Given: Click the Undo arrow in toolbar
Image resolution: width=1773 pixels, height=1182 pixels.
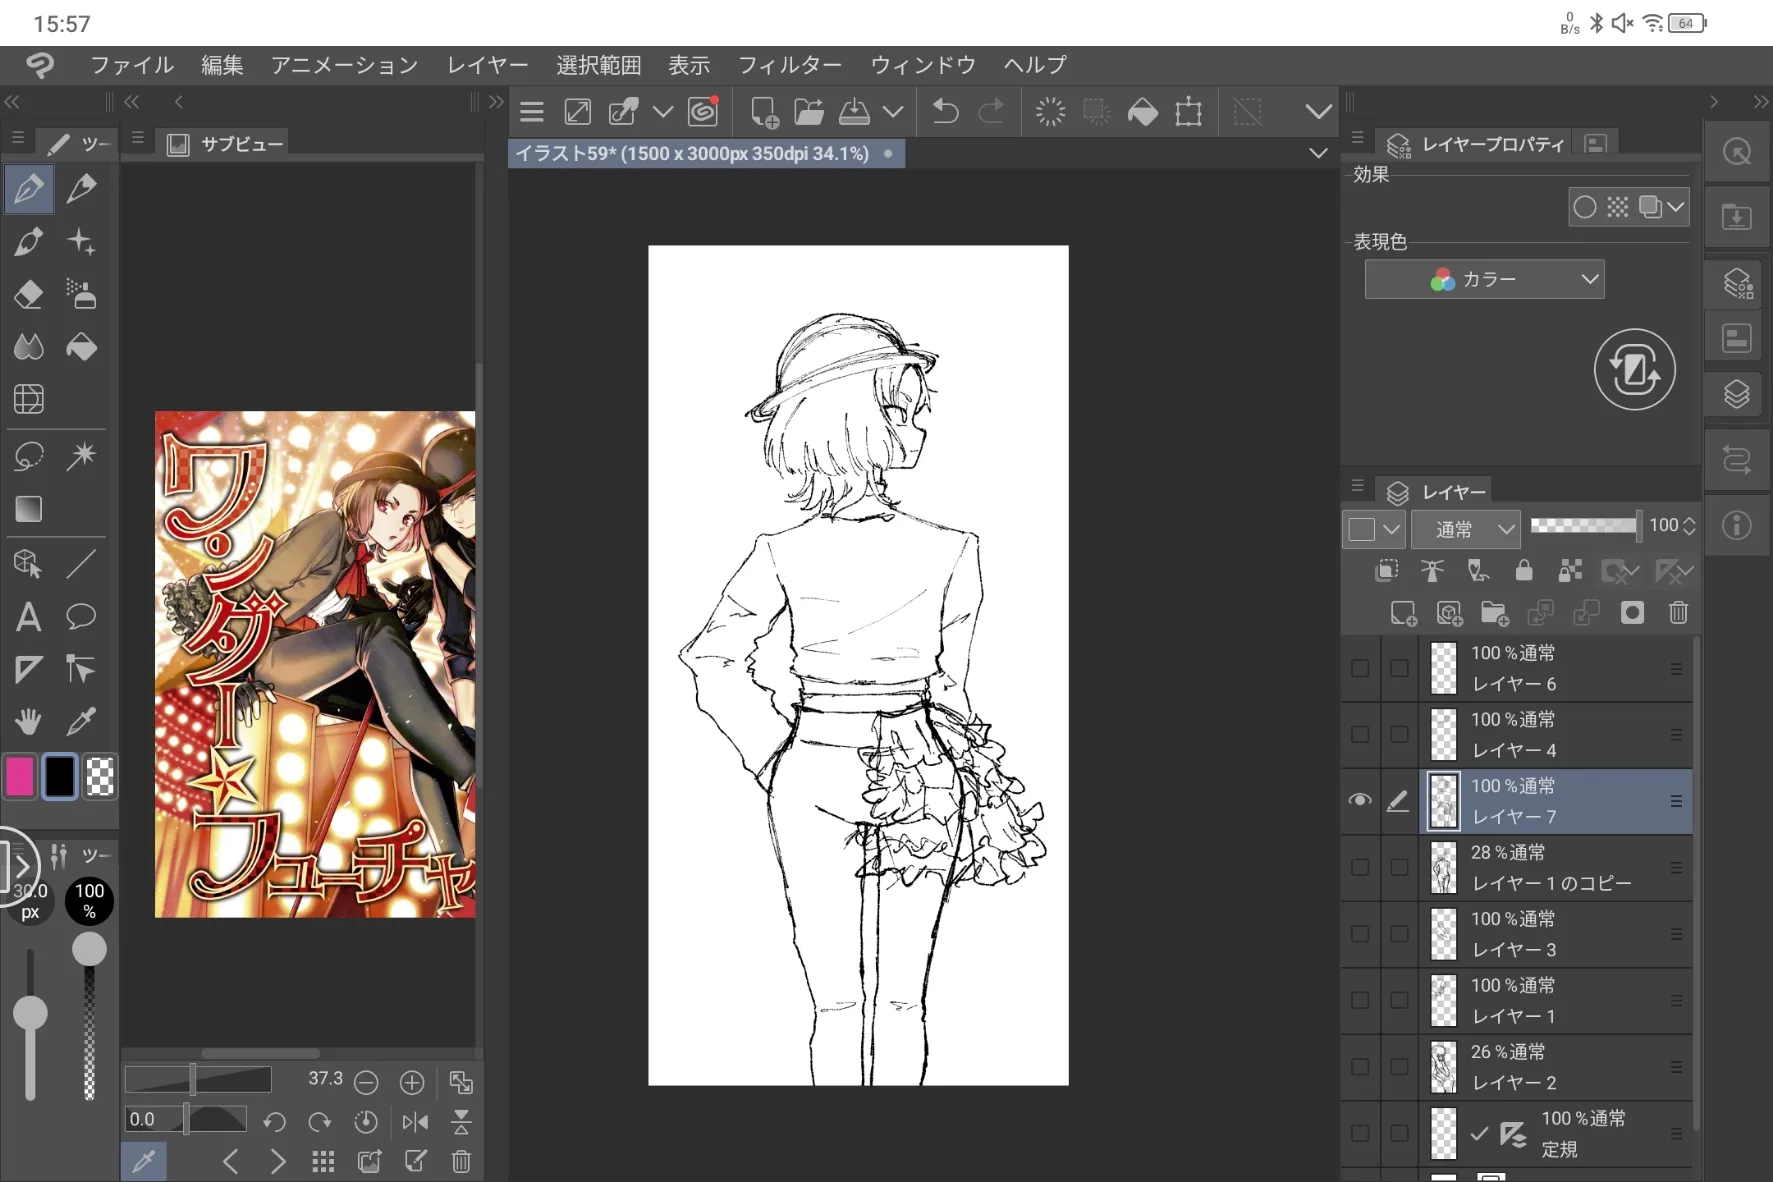Looking at the screenshot, I should [945, 112].
